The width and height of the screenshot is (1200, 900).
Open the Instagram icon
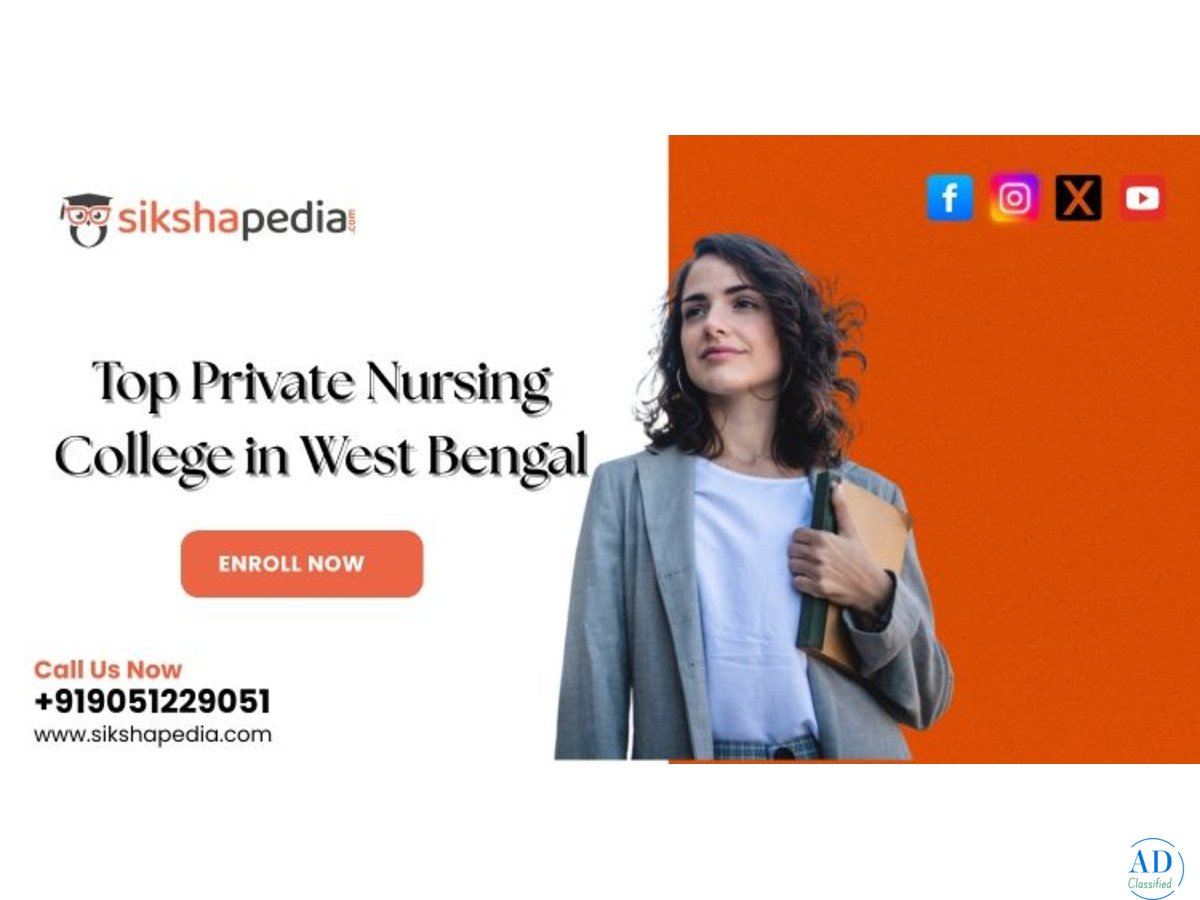coord(1014,198)
